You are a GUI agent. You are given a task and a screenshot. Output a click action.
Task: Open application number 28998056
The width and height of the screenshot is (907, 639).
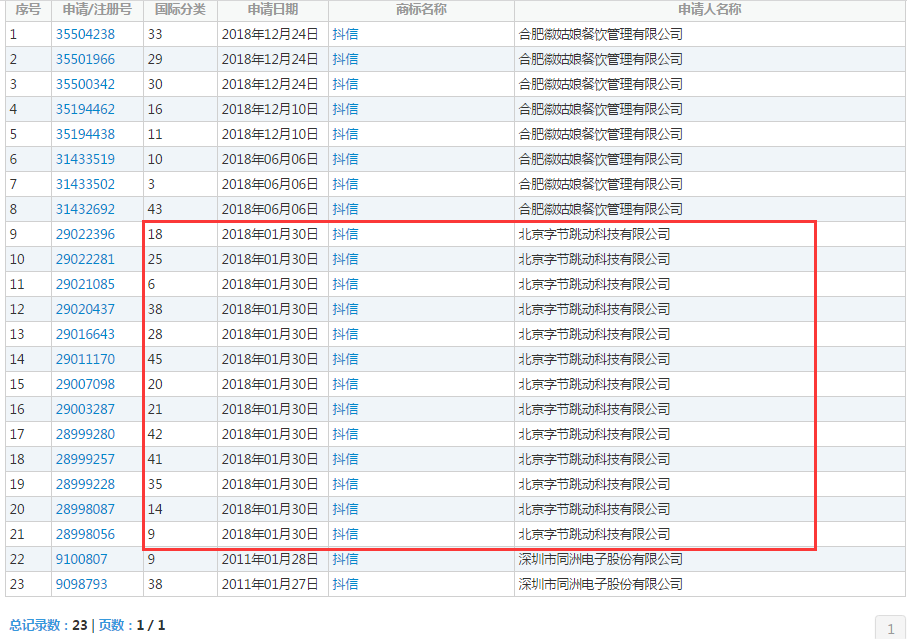85,534
